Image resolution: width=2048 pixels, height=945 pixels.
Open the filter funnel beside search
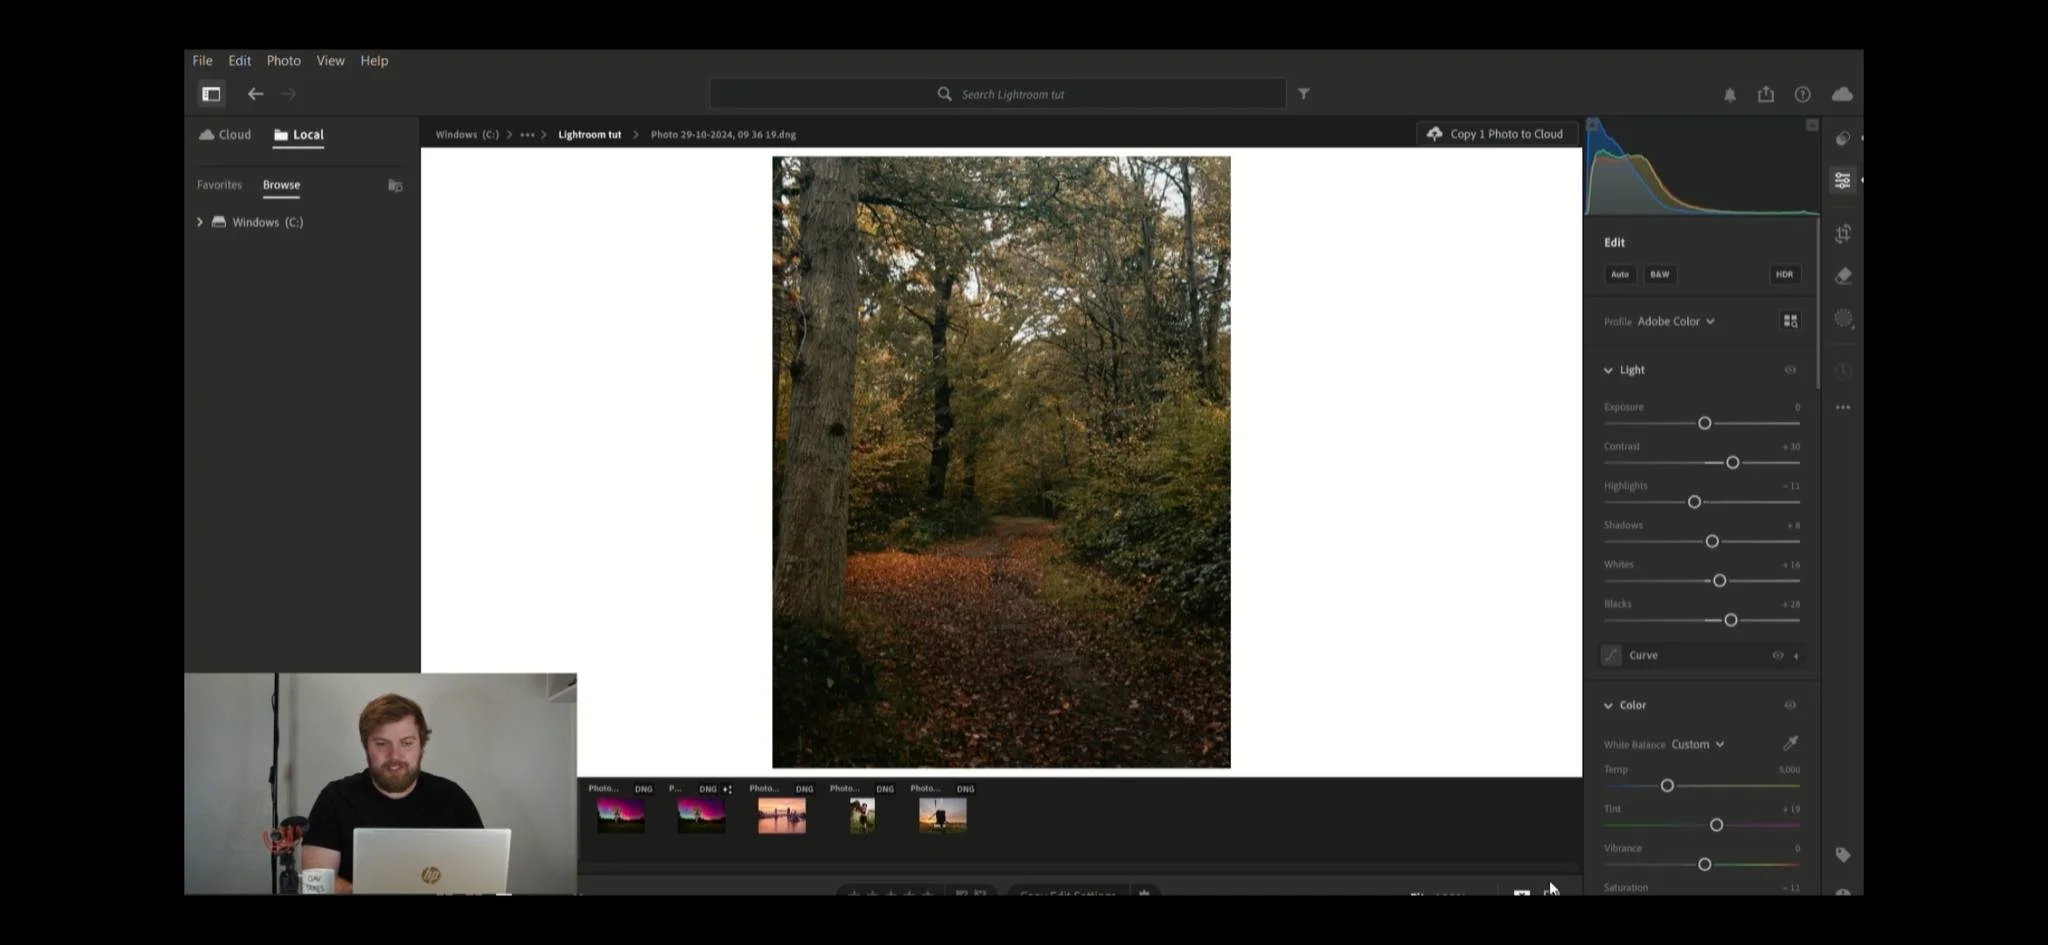pyautogui.click(x=1304, y=94)
